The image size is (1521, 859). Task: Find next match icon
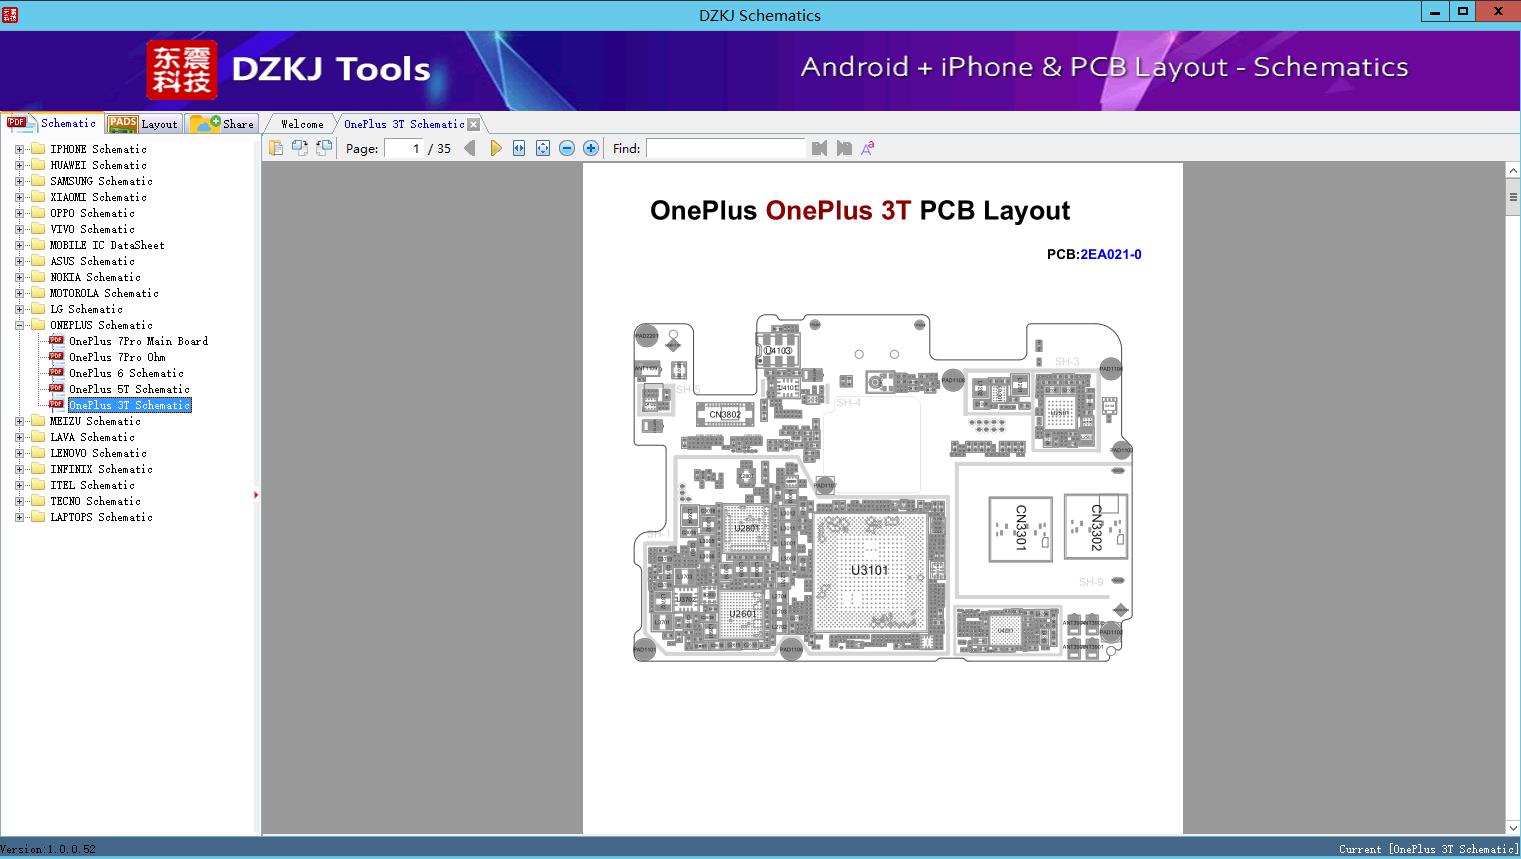click(844, 148)
